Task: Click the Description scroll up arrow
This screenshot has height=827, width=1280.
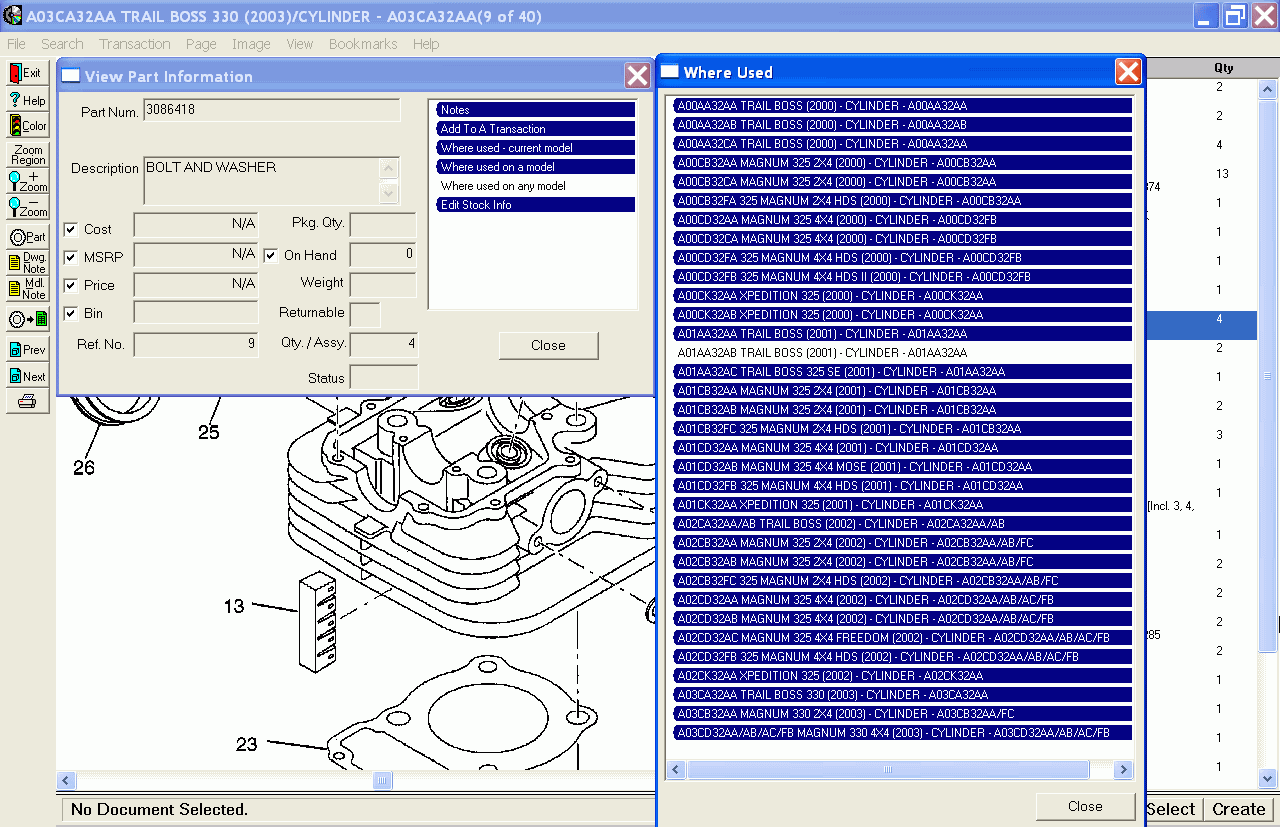Action: 390,169
